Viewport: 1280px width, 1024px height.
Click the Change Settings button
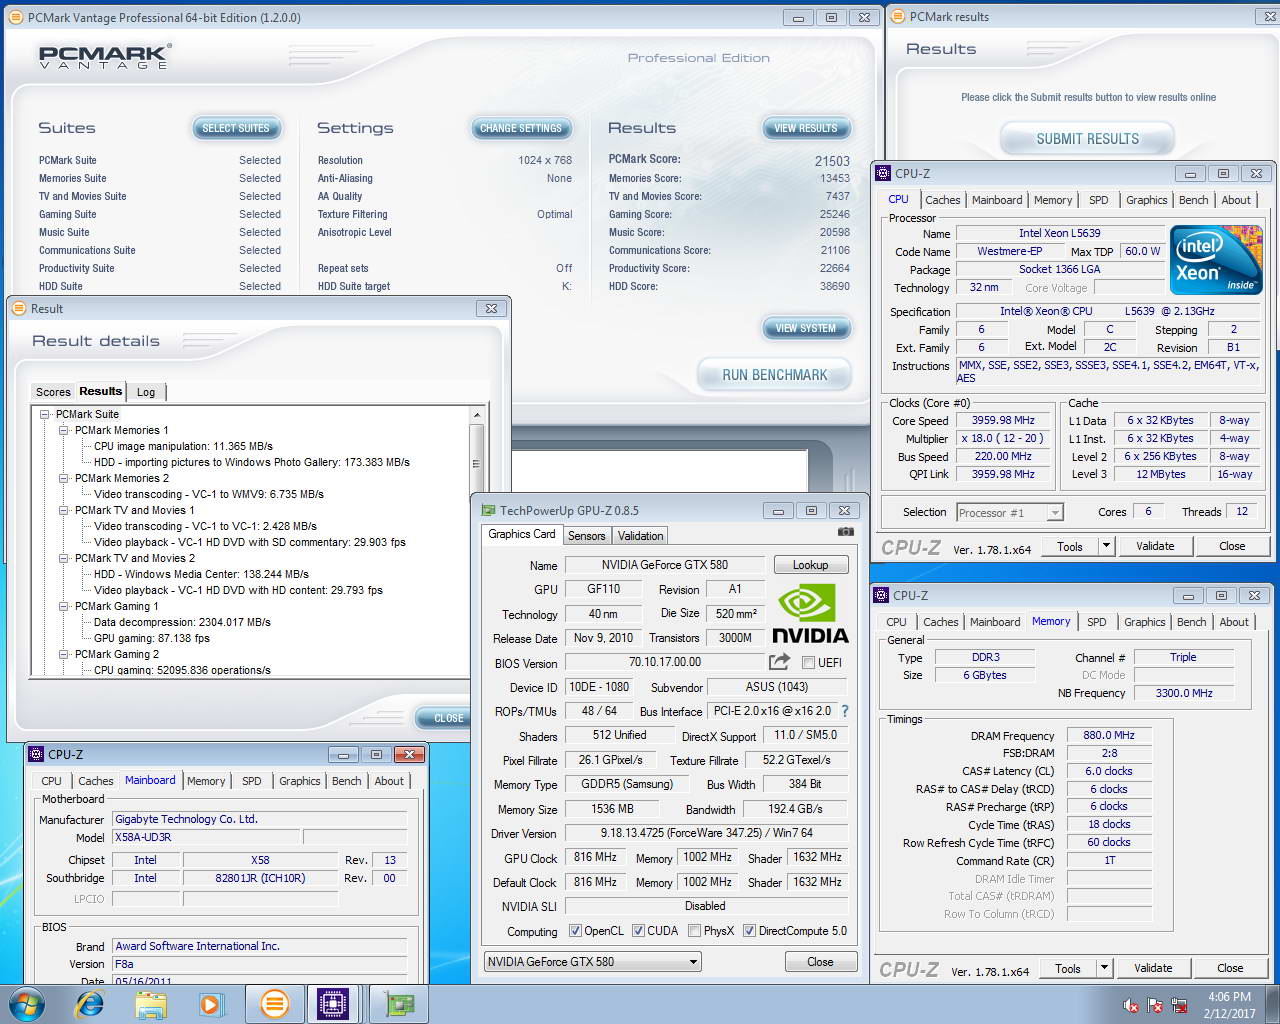point(521,128)
